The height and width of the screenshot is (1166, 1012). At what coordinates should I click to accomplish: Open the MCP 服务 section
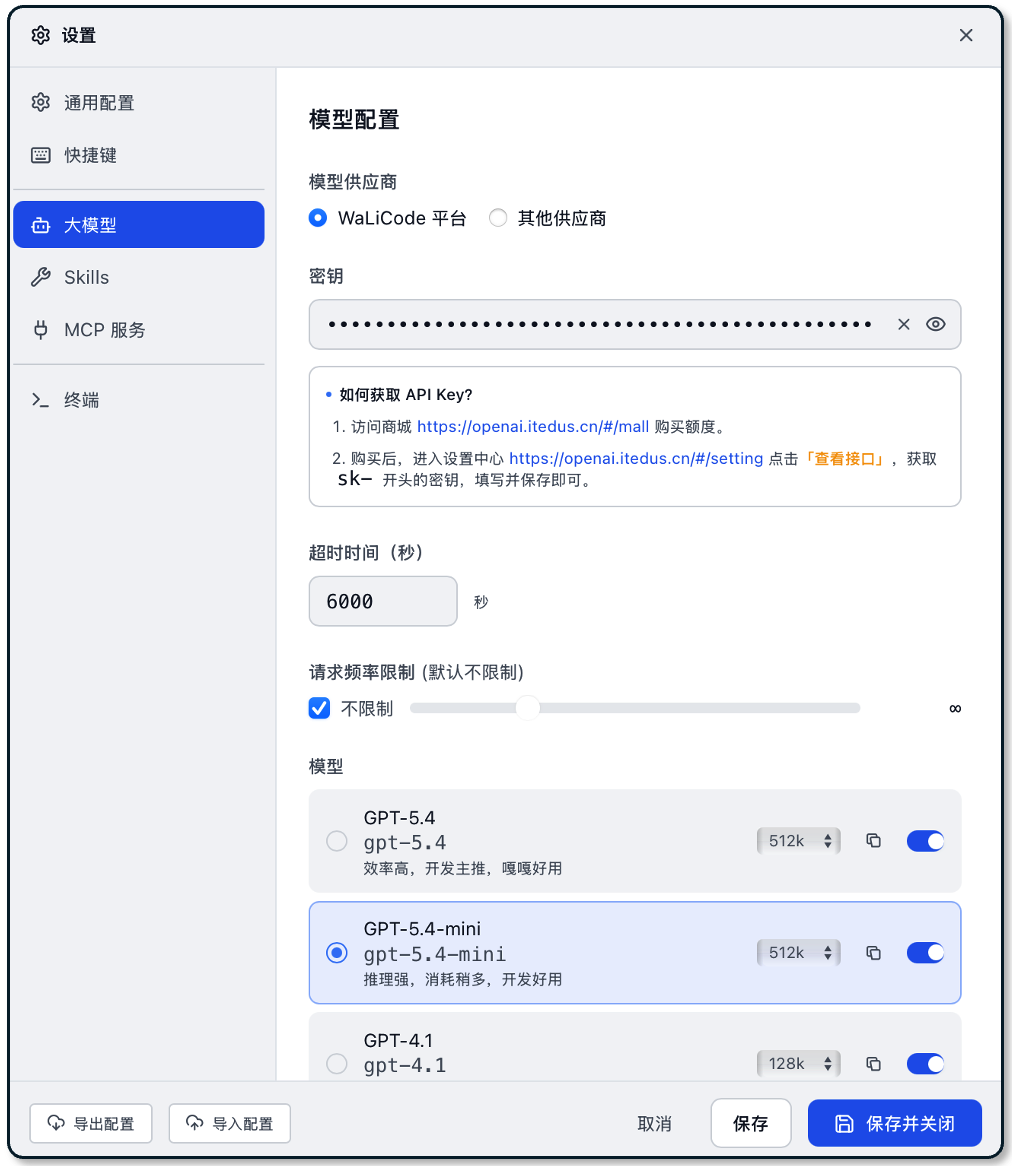138,329
